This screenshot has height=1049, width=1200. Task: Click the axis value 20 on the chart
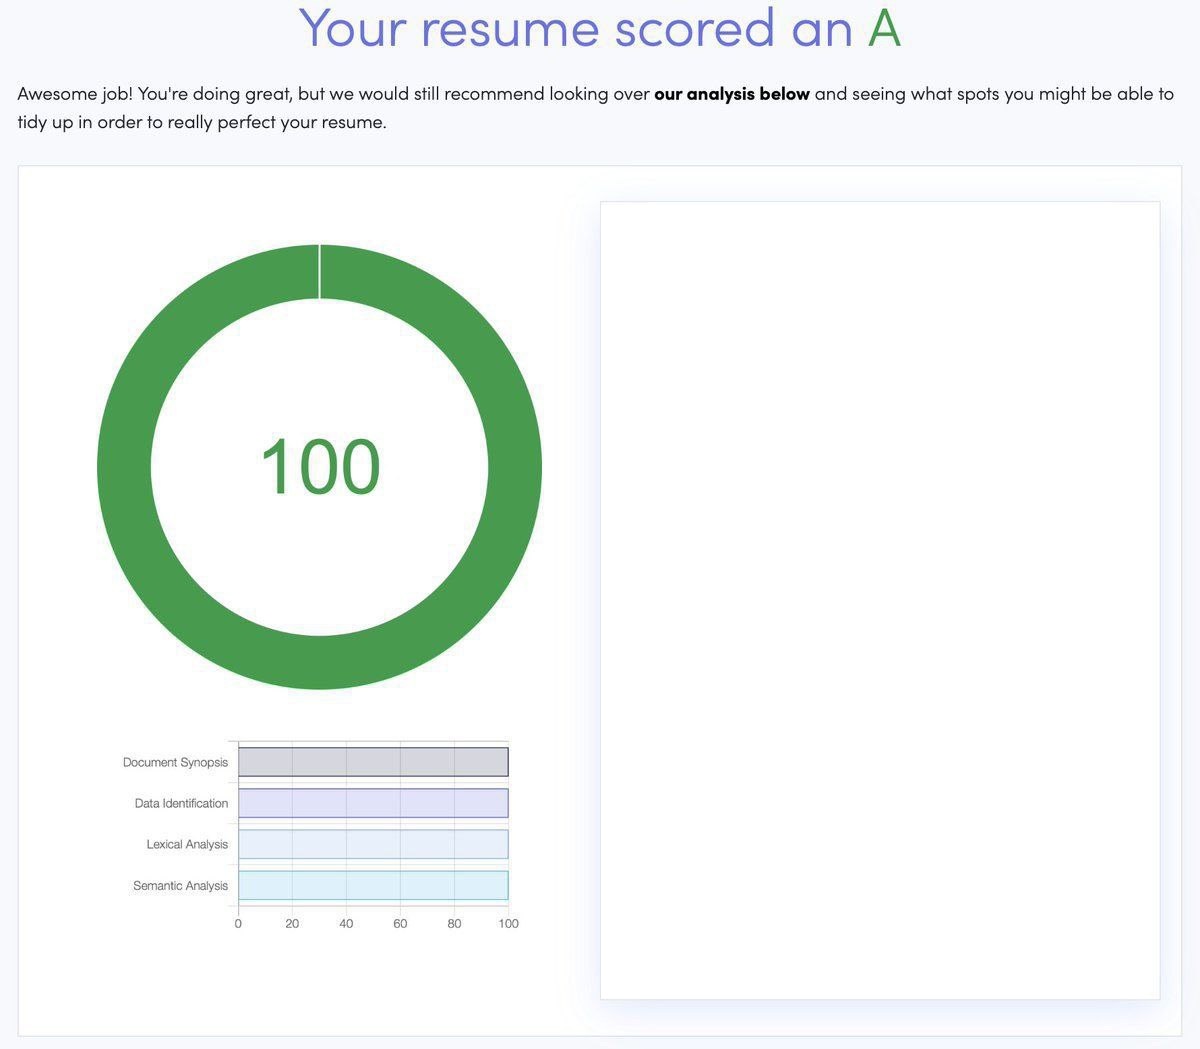click(x=292, y=923)
